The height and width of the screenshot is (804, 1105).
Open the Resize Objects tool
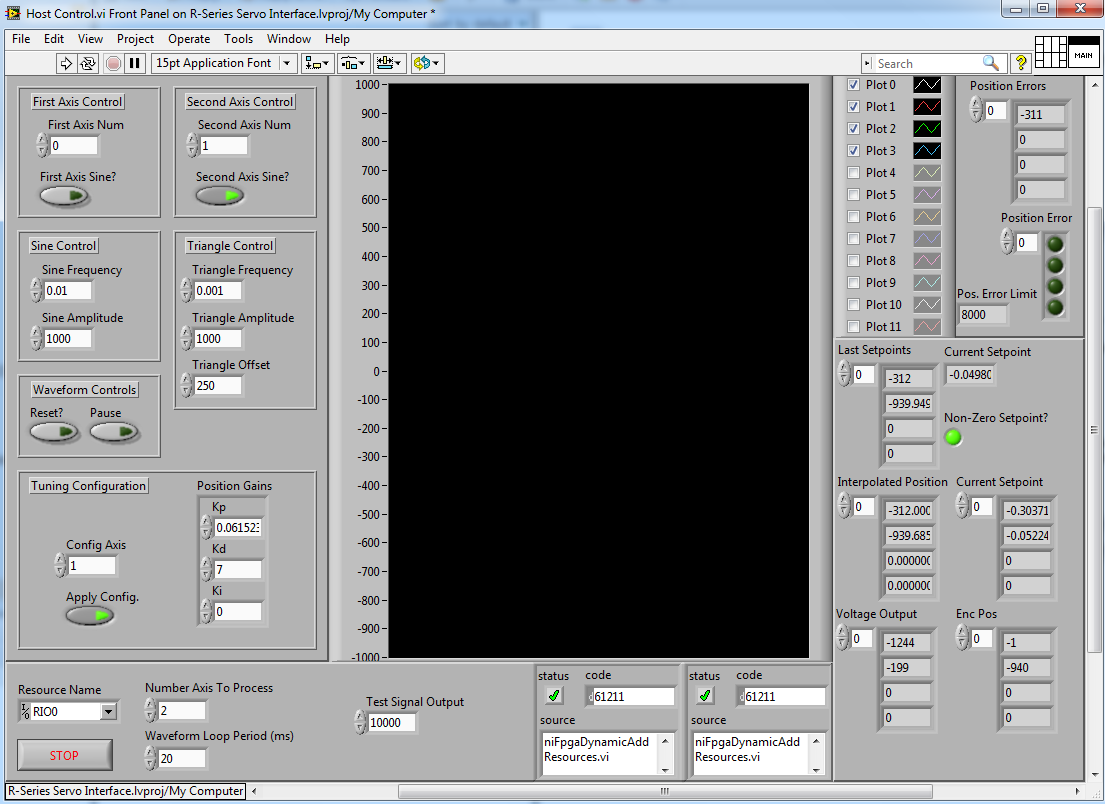tap(389, 63)
